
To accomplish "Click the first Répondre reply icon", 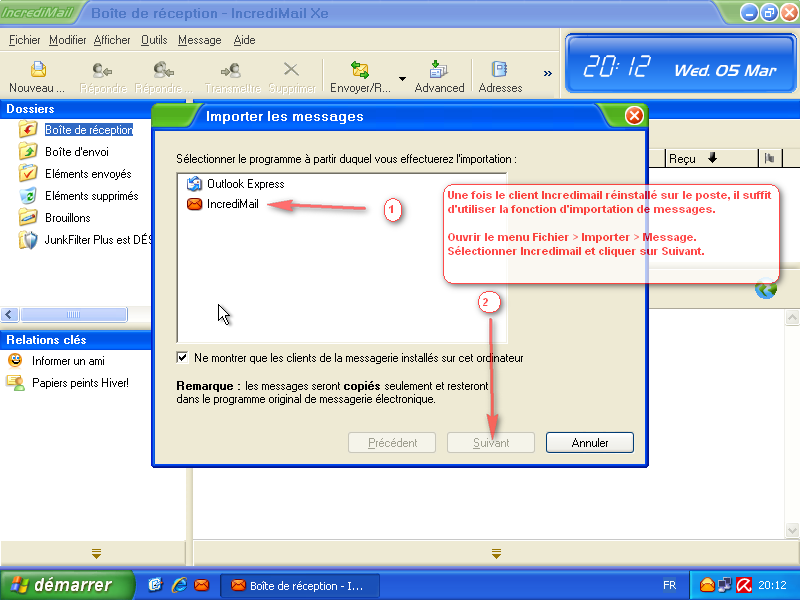I will coord(102,70).
